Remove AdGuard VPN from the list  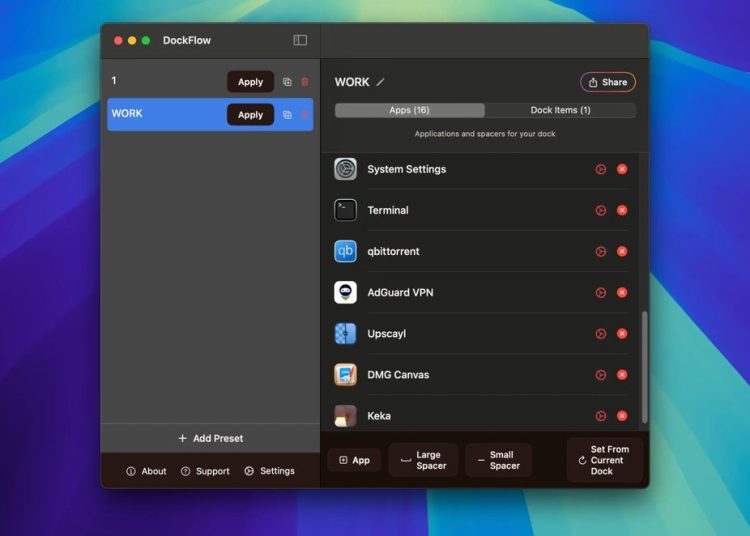[622, 293]
